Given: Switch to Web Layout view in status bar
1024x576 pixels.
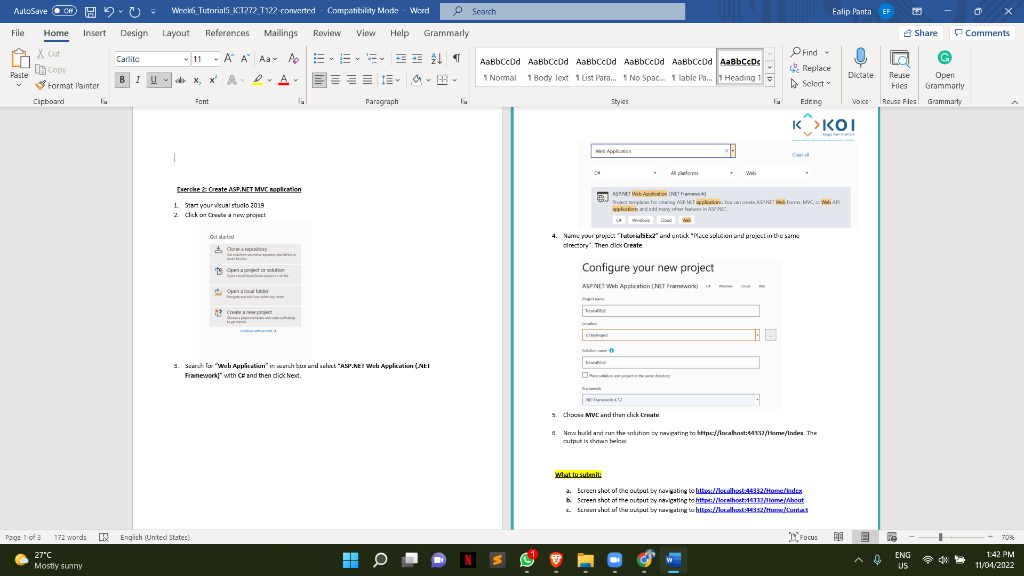Looking at the screenshot, I should [x=891, y=537].
